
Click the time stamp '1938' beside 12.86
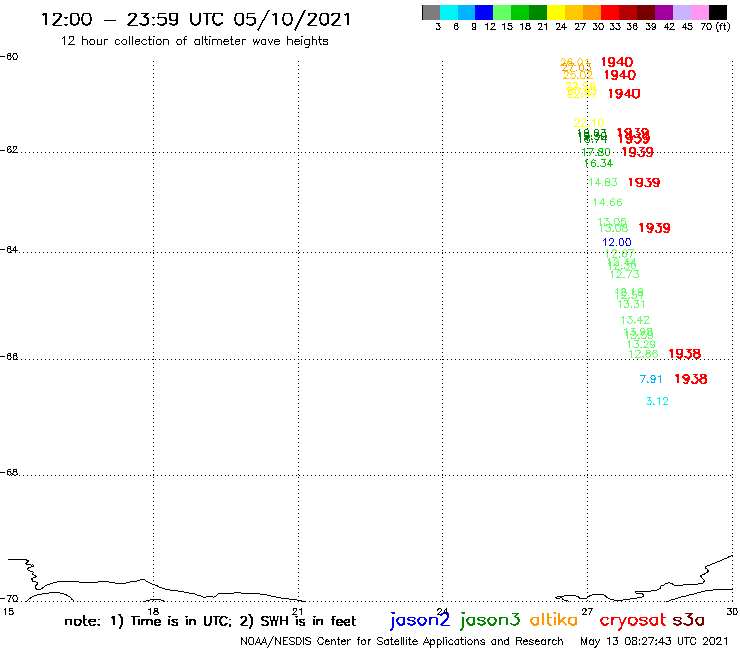685,354
